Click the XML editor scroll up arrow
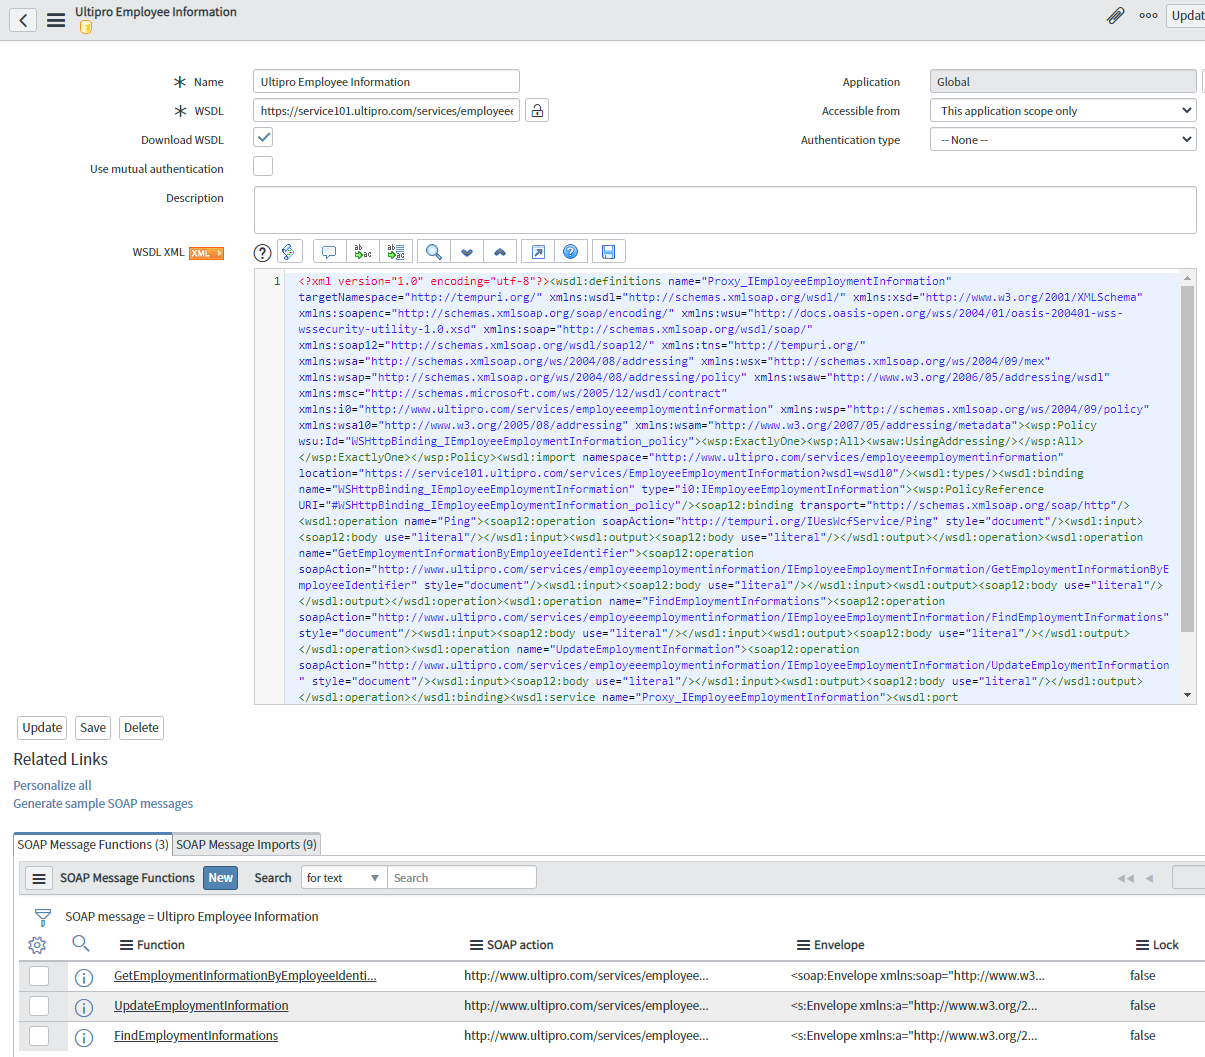This screenshot has height=1057, width=1205. (x=1188, y=278)
